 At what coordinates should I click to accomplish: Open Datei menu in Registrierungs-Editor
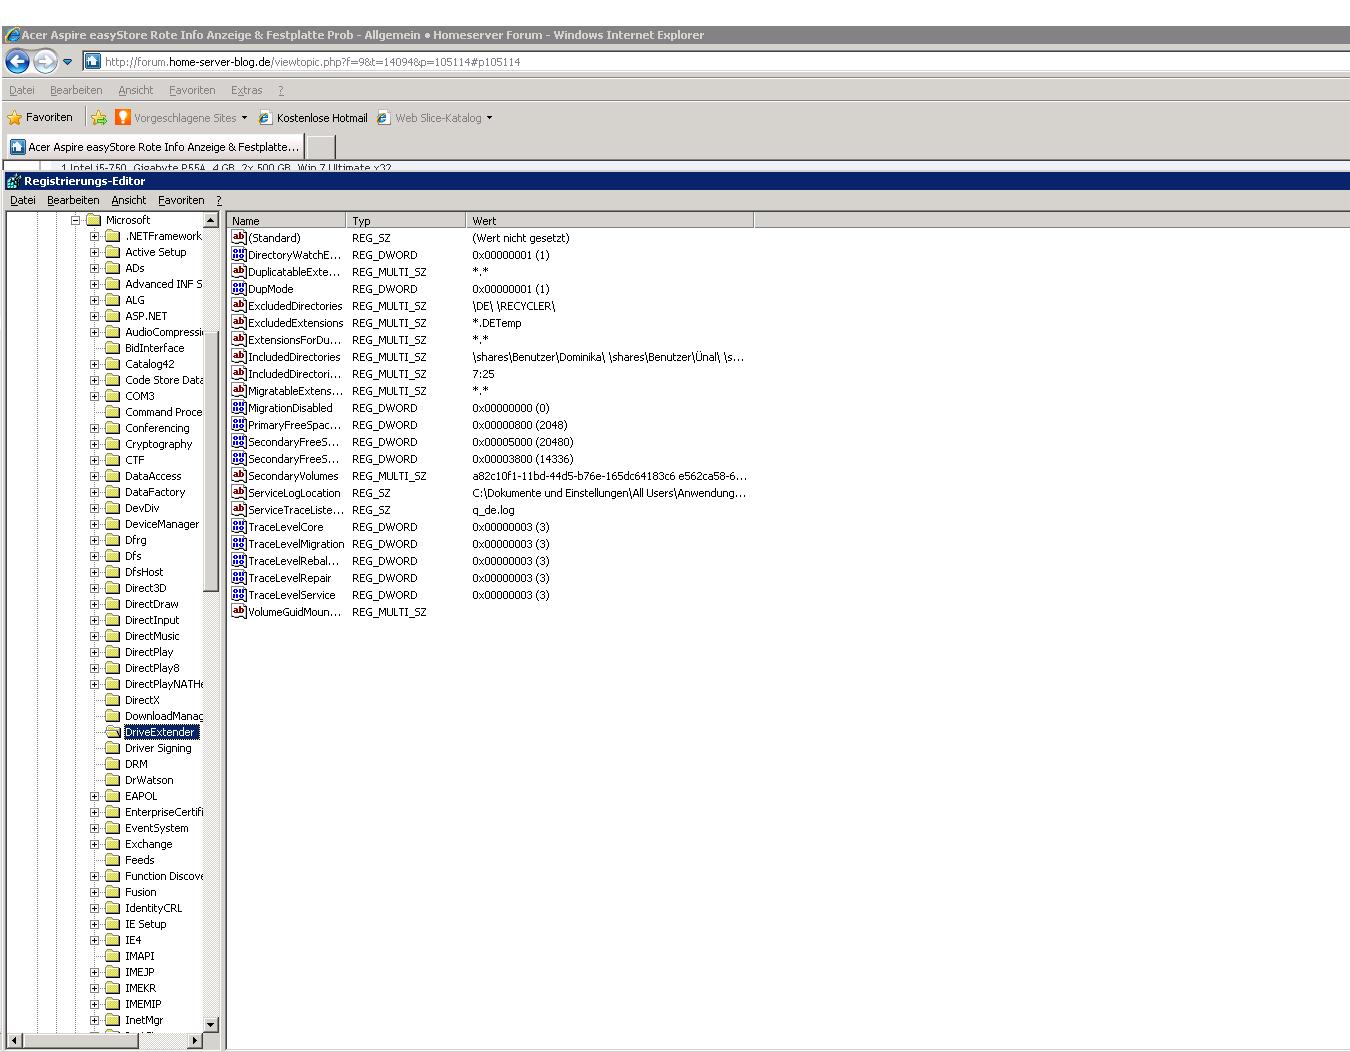point(23,200)
